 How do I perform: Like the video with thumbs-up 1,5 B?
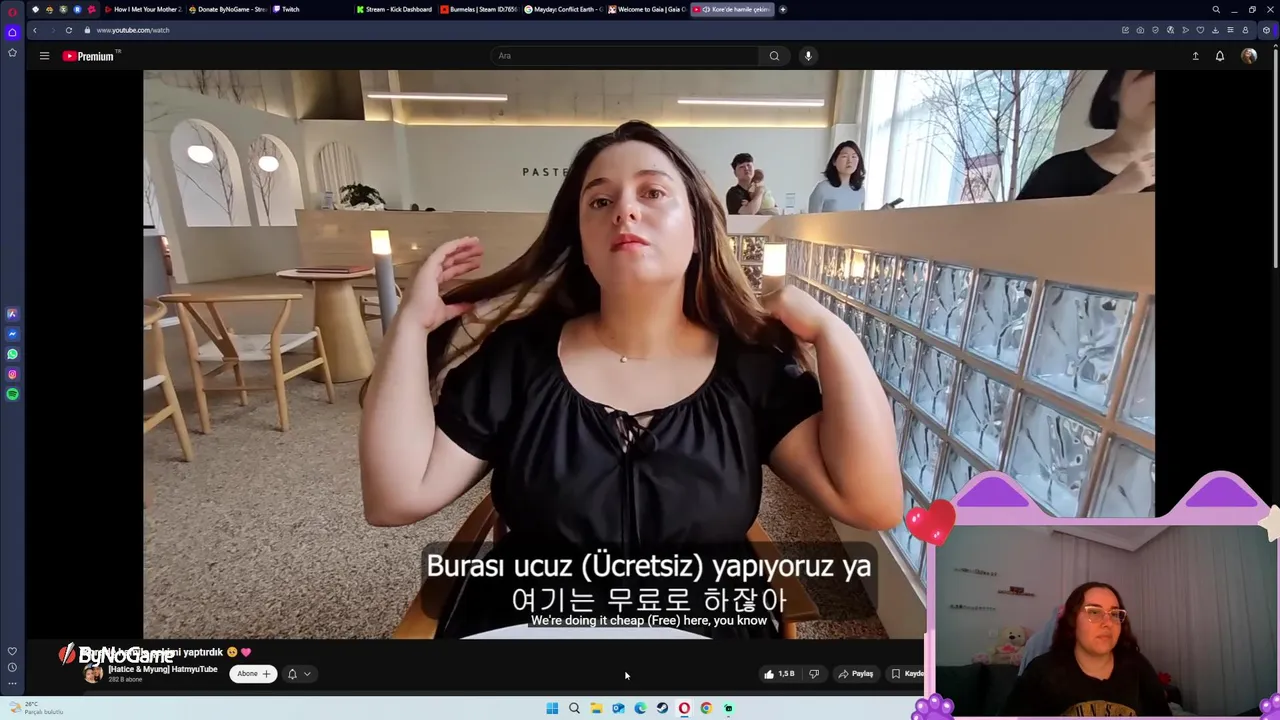click(x=779, y=674)
